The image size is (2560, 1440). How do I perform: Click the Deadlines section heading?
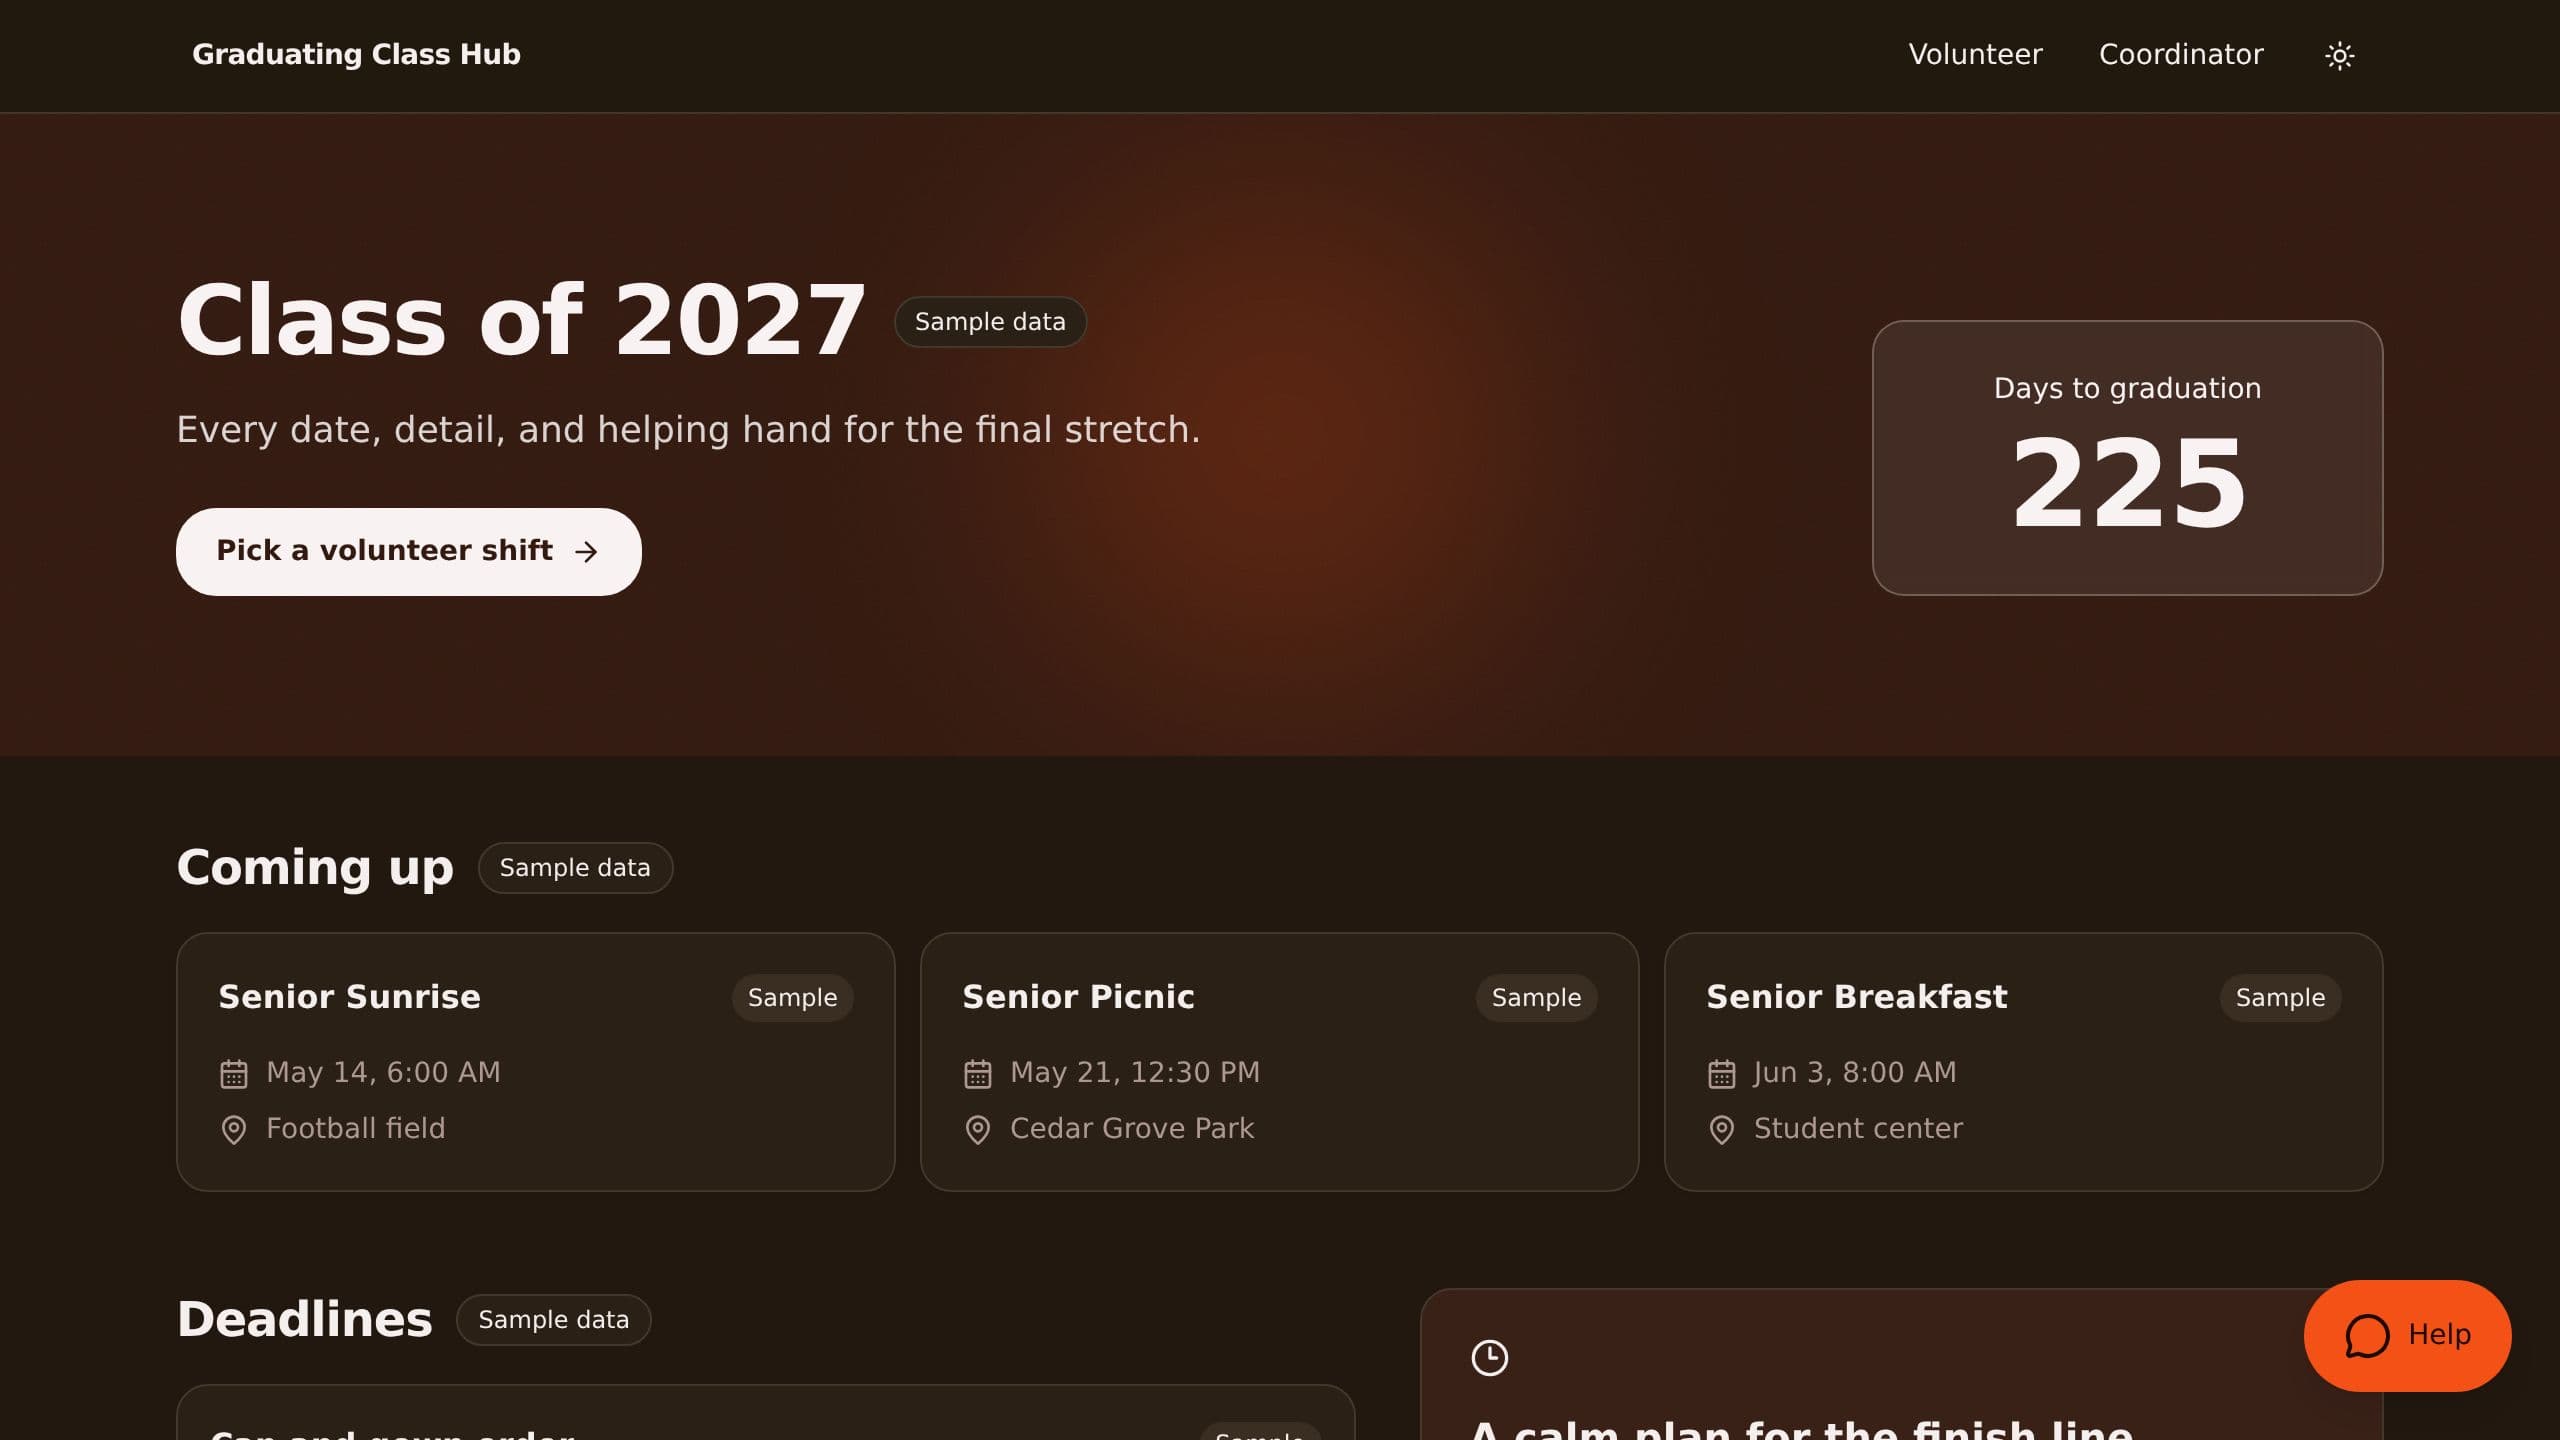(304, 1320)
